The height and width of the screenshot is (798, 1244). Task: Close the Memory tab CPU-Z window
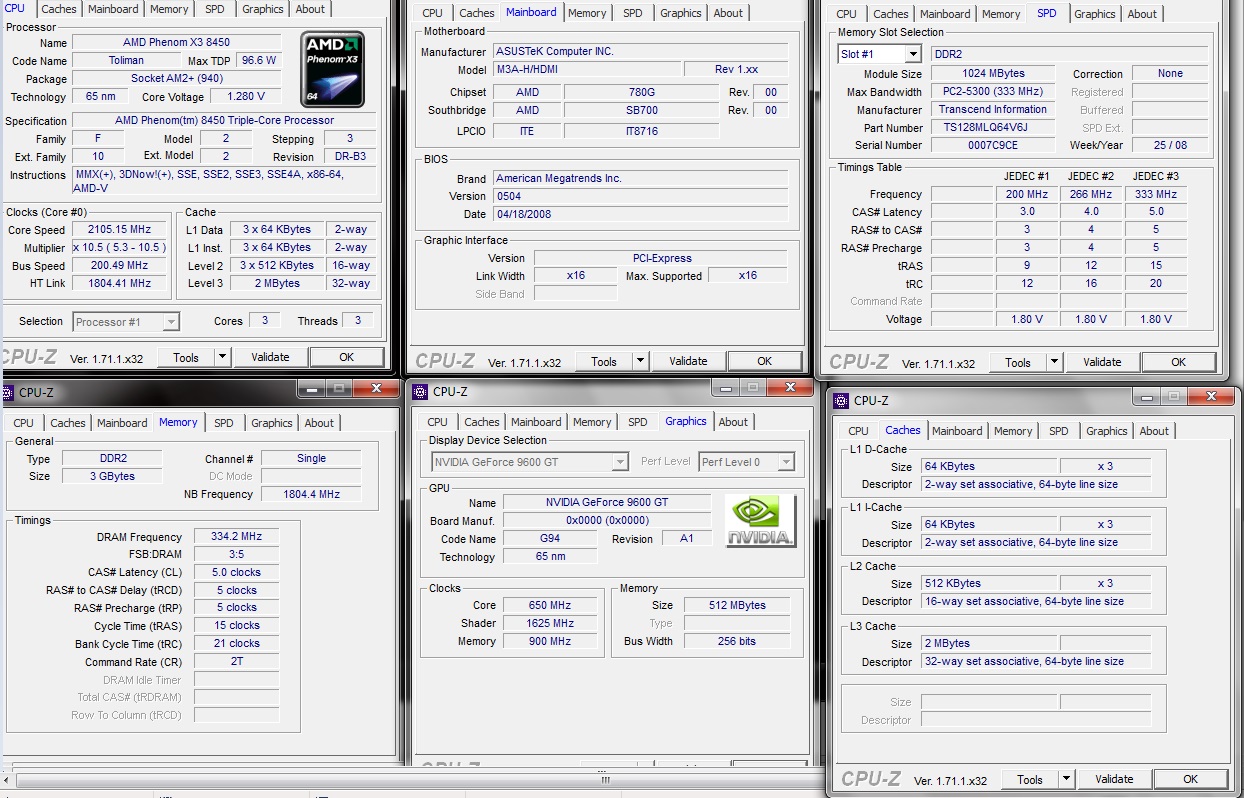377,389
